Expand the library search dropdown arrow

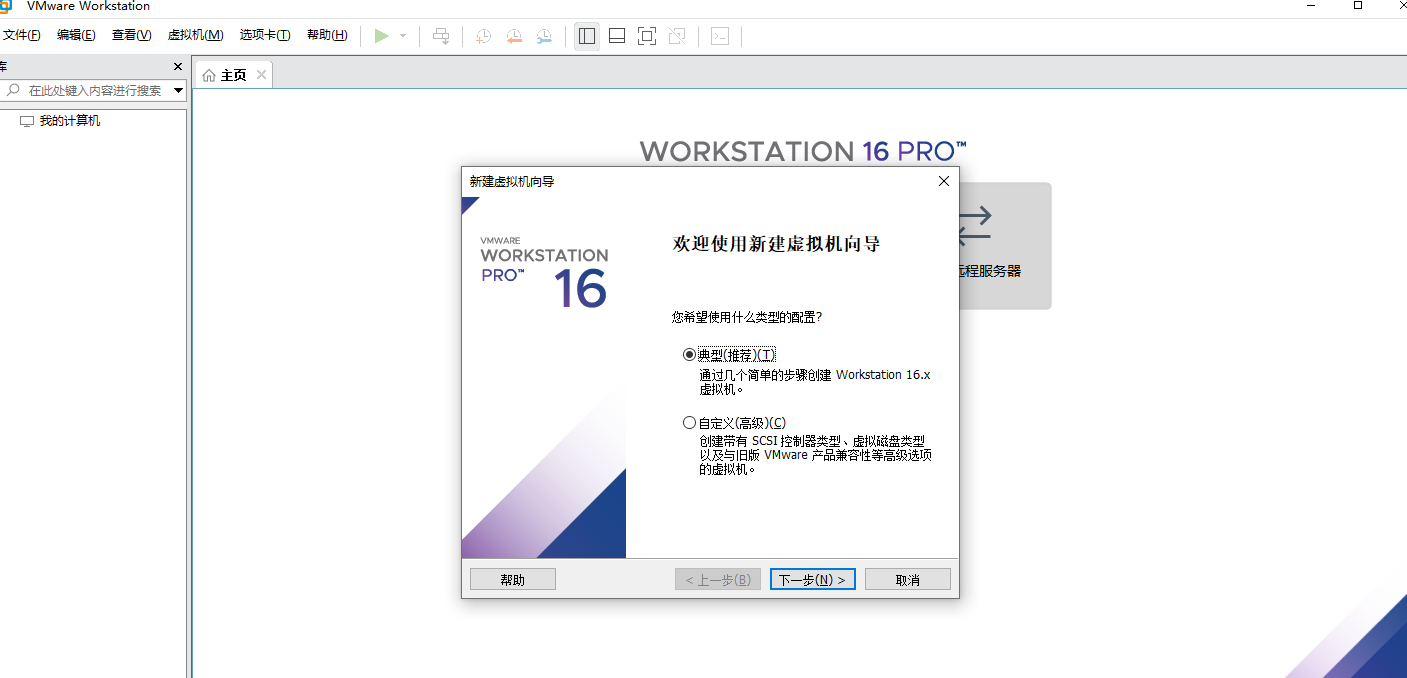(x=179, y=90)
